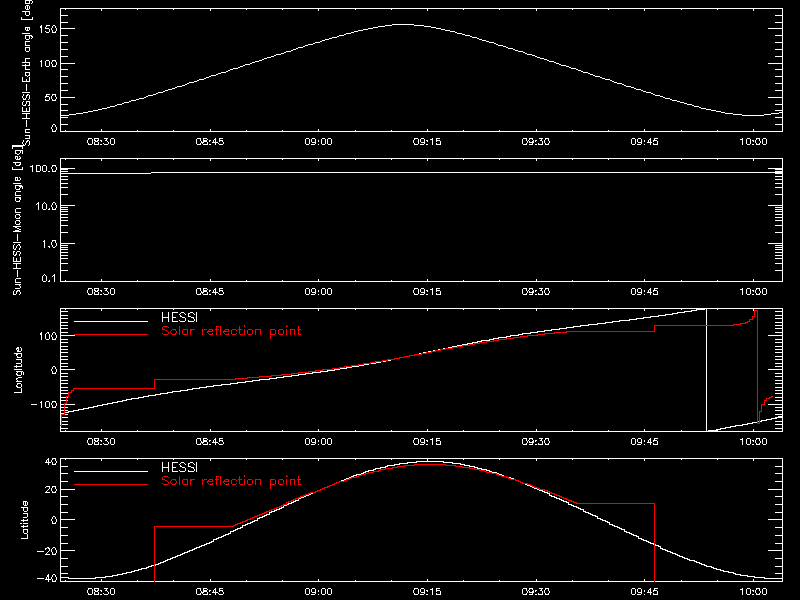Select Solar reflection point legend in Longitude plot
This screenshot has height=600, width=800.
tap(231, 331)
